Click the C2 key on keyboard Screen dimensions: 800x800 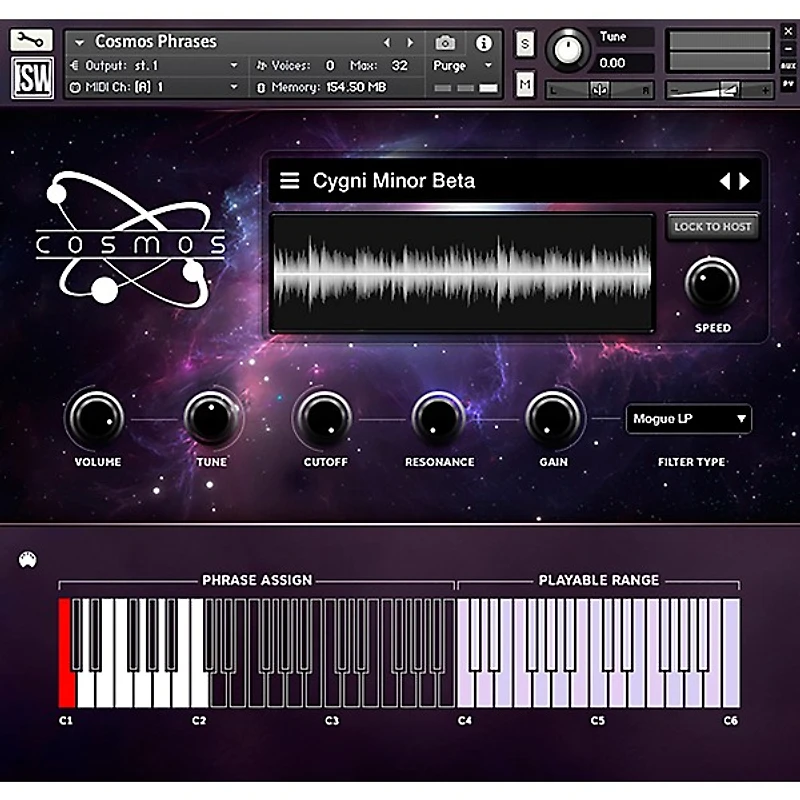pyautogui.click(x=199, y=689)
